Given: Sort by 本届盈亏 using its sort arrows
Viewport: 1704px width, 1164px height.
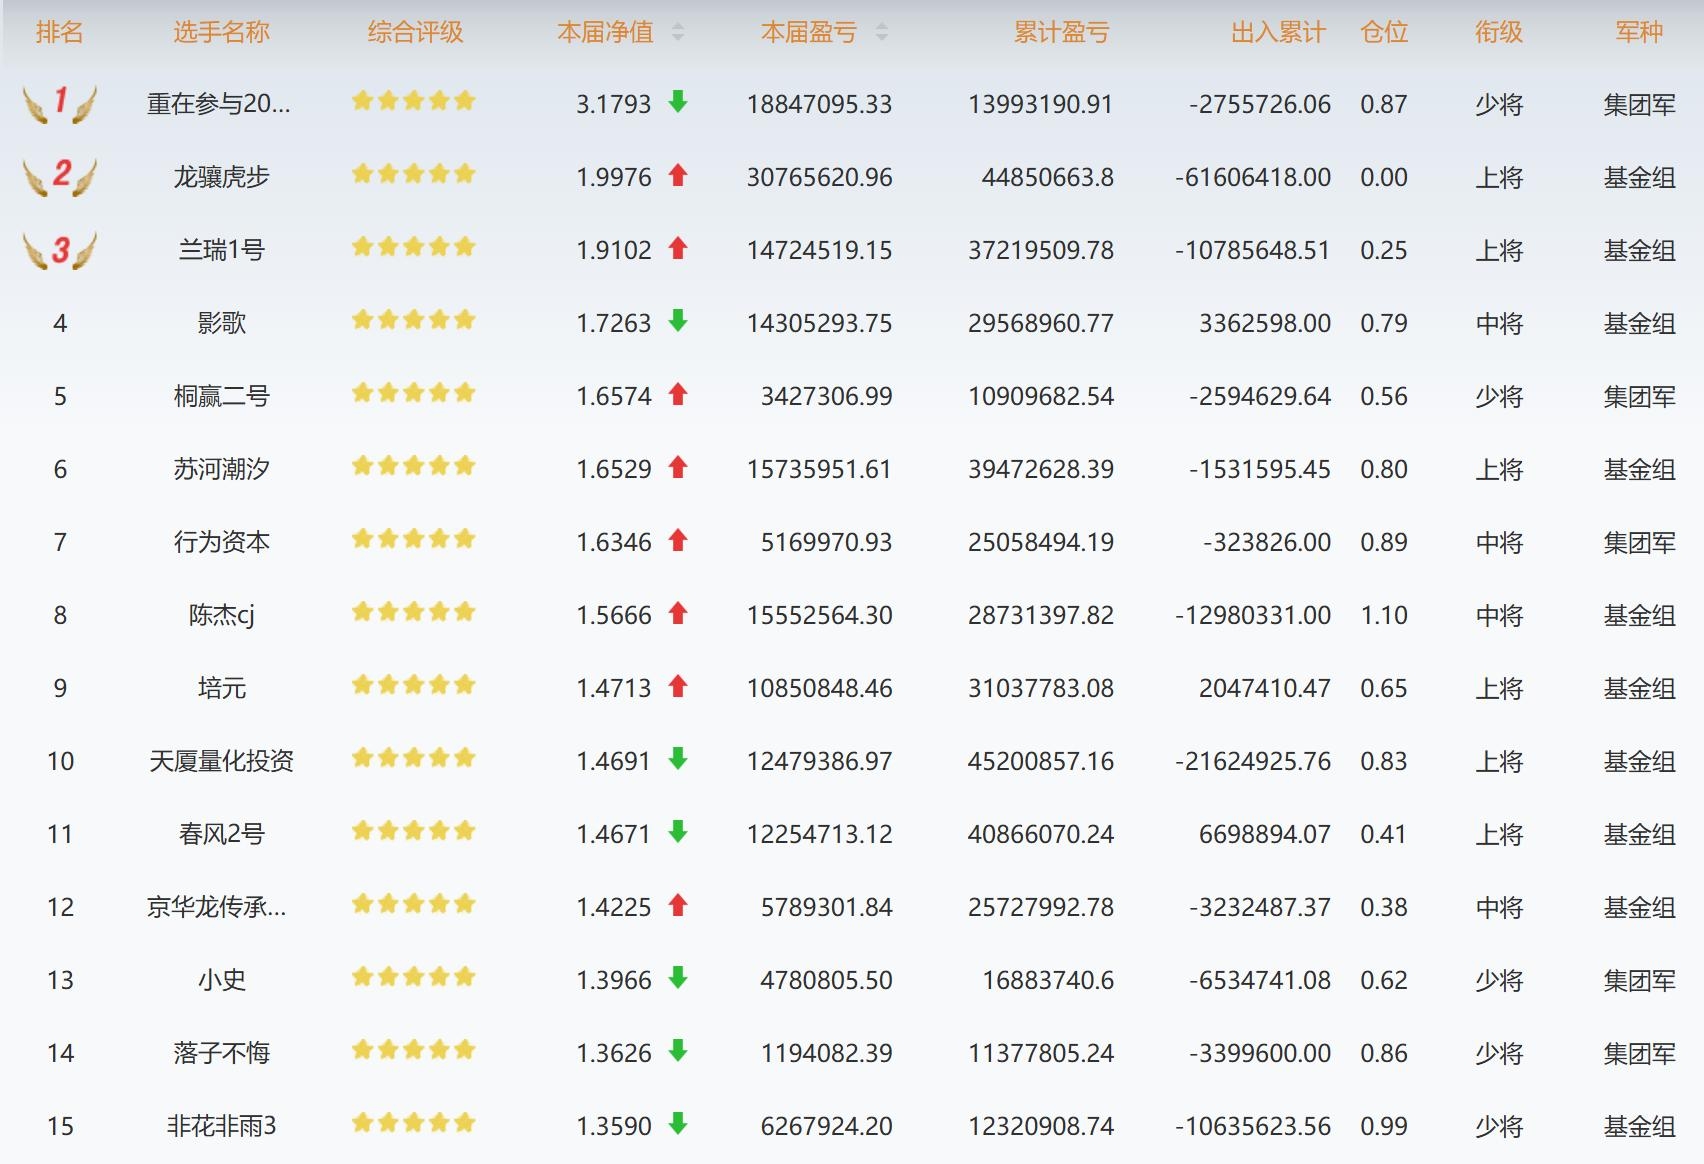Looking at the screenshot, I should point(881,33).
